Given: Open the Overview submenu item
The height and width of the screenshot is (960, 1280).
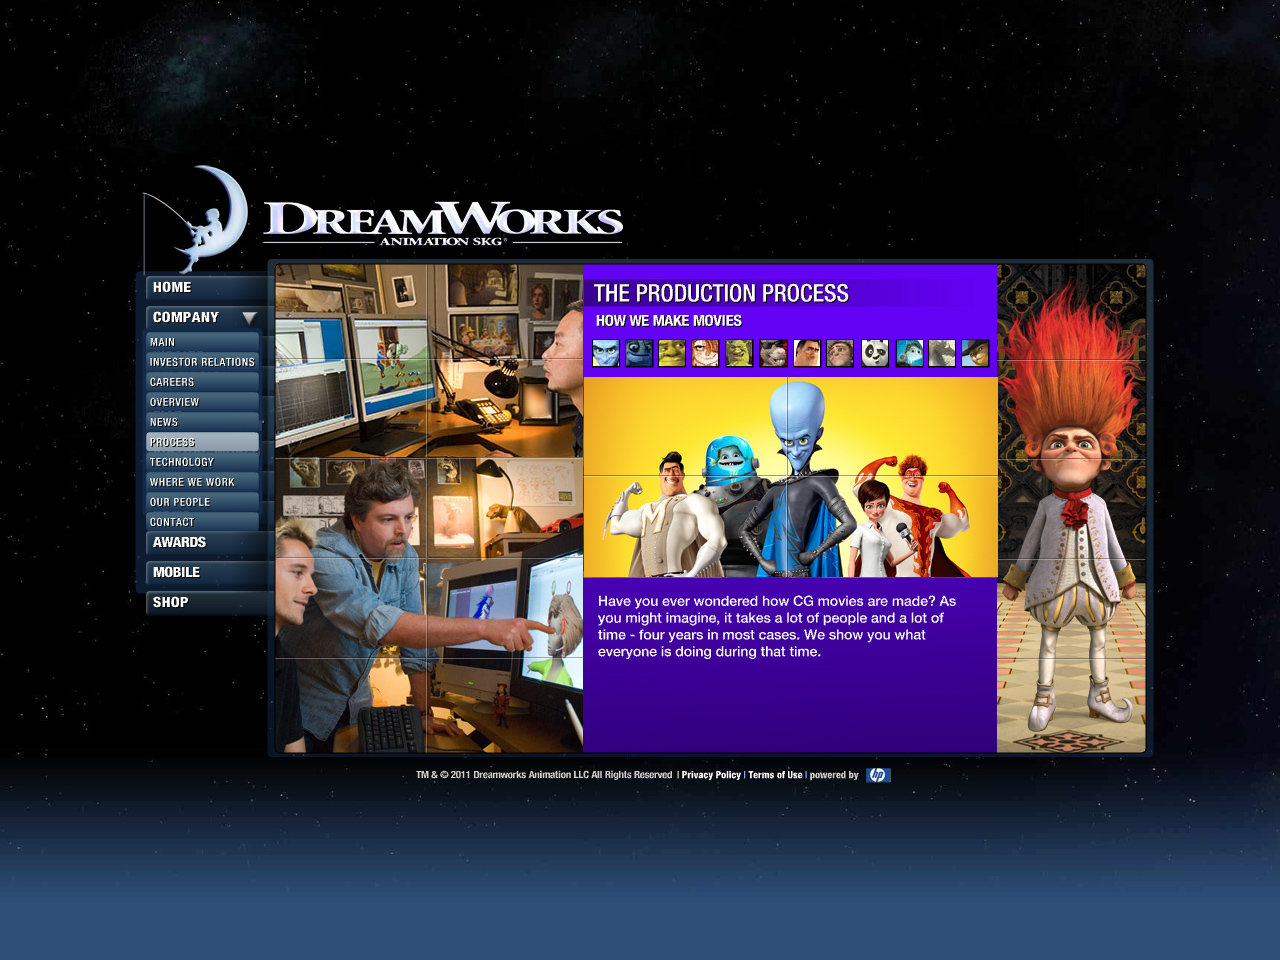Looking at the screenshot, I should pos(203,402).
